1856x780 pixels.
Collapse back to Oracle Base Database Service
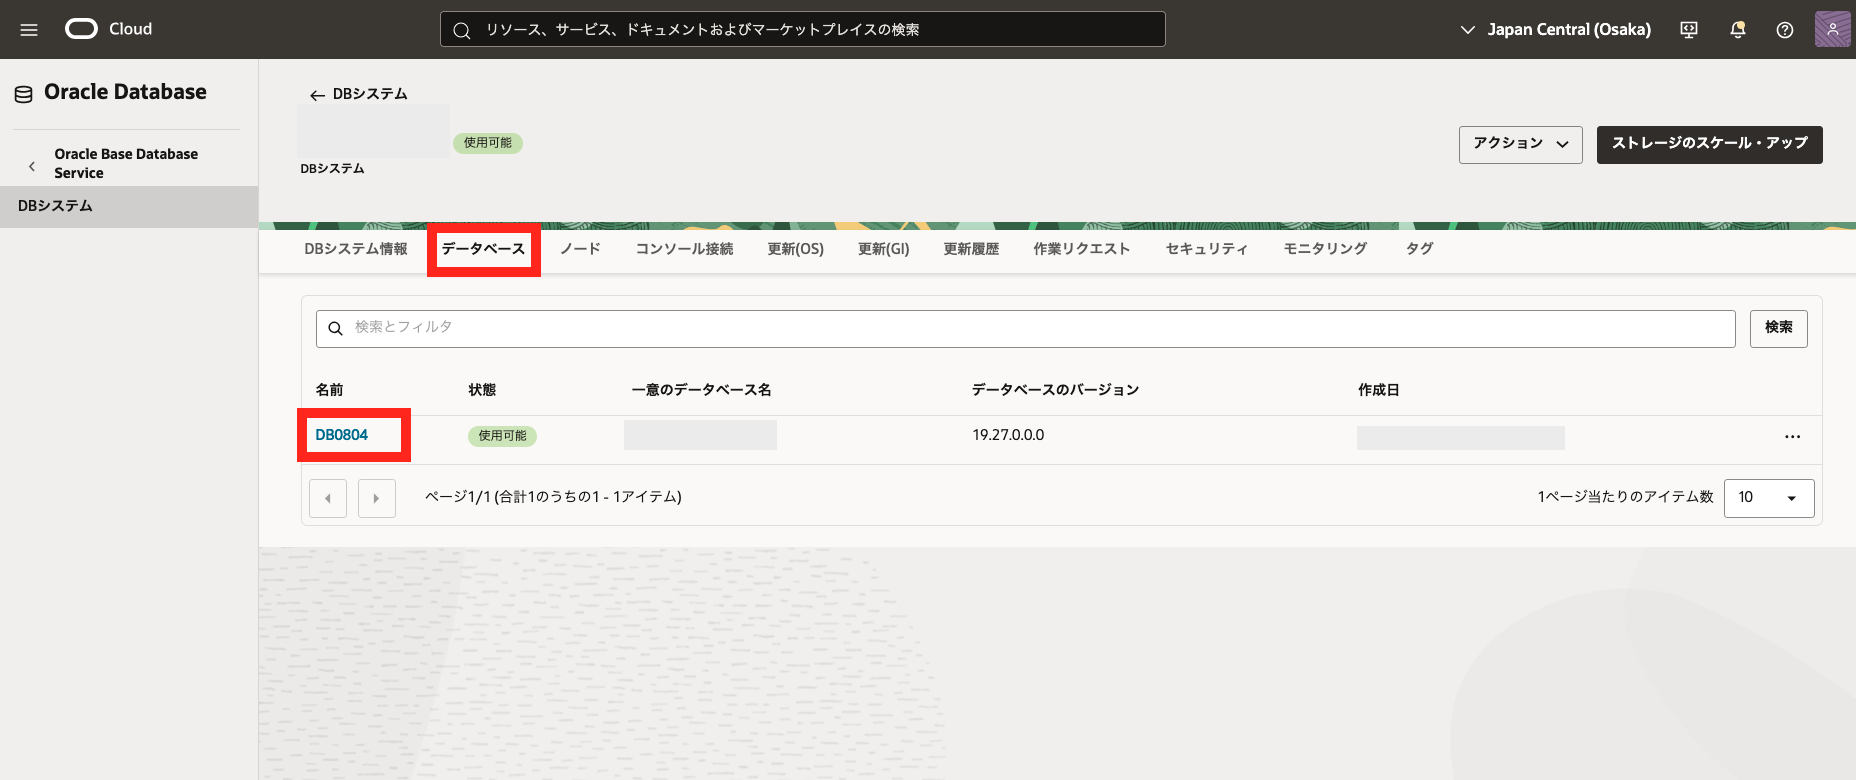(32, 166)
